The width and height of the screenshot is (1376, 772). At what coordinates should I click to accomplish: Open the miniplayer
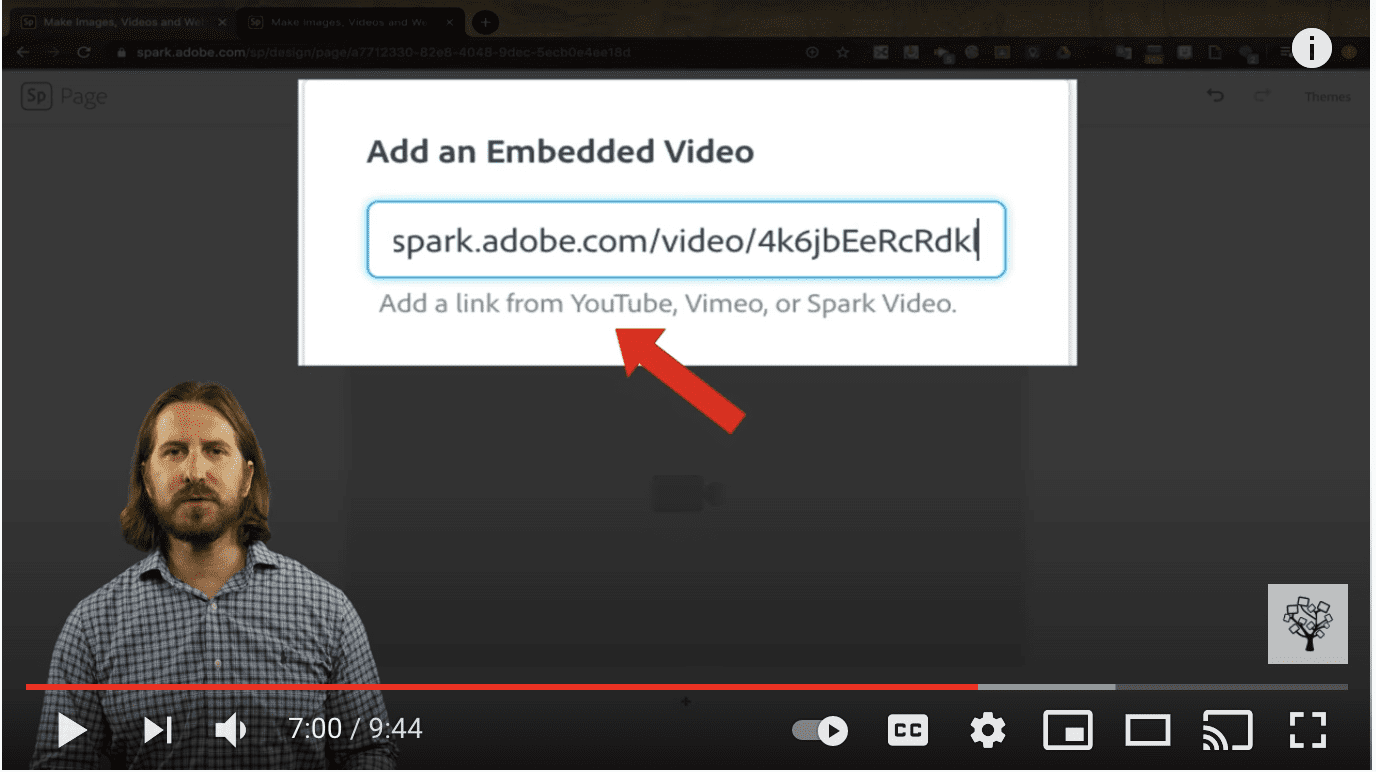point(1067,731)
